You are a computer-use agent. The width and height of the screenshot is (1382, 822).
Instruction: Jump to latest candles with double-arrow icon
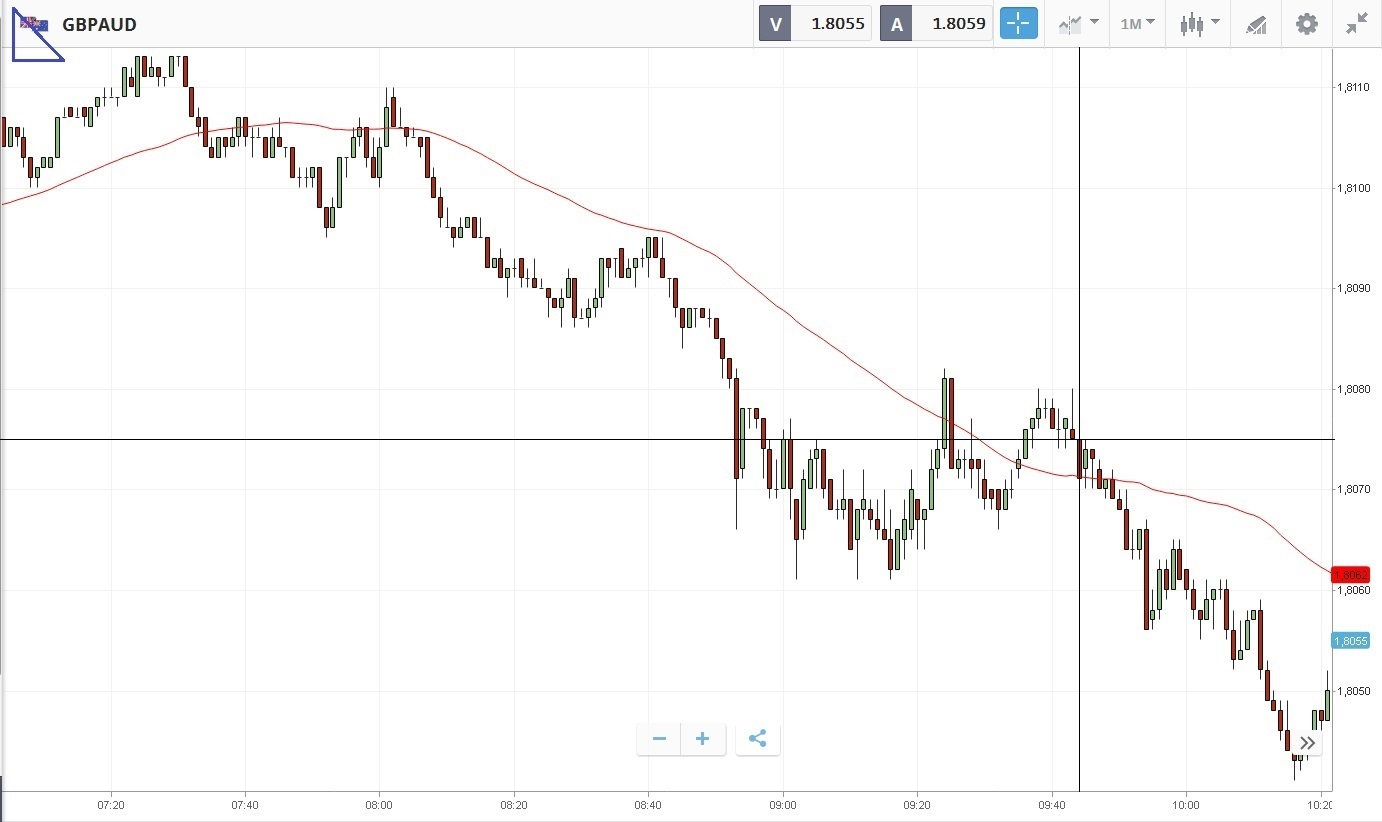click(x=1307, y=742)
